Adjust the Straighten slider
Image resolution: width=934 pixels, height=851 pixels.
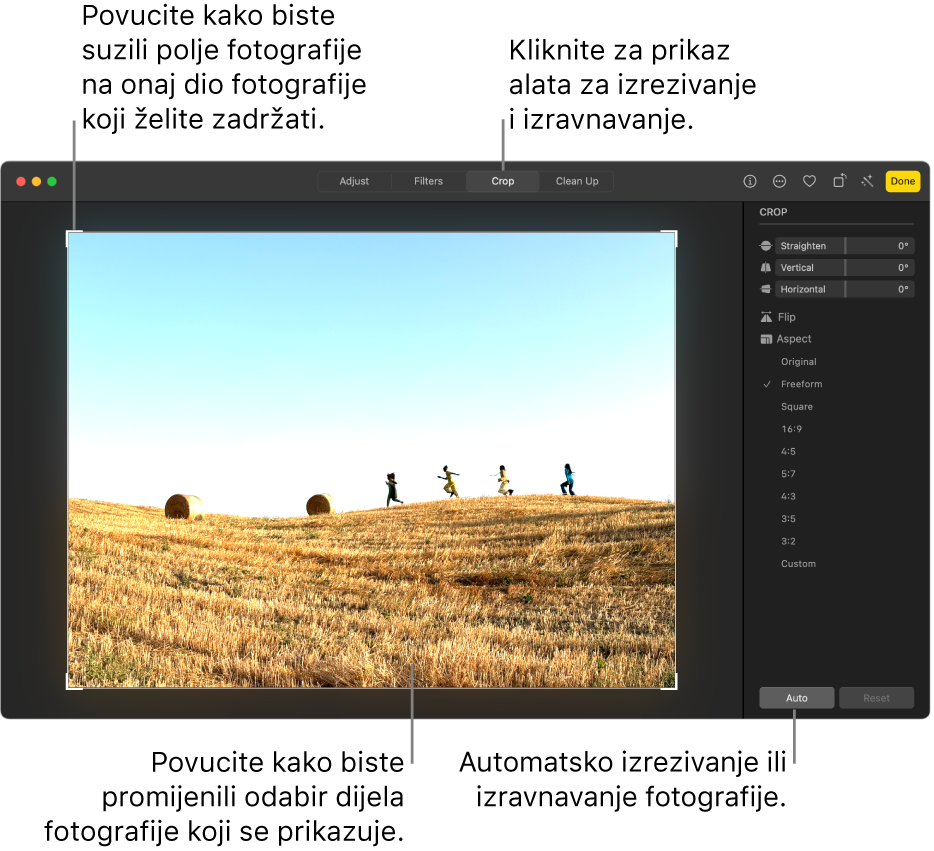(845, 246)
